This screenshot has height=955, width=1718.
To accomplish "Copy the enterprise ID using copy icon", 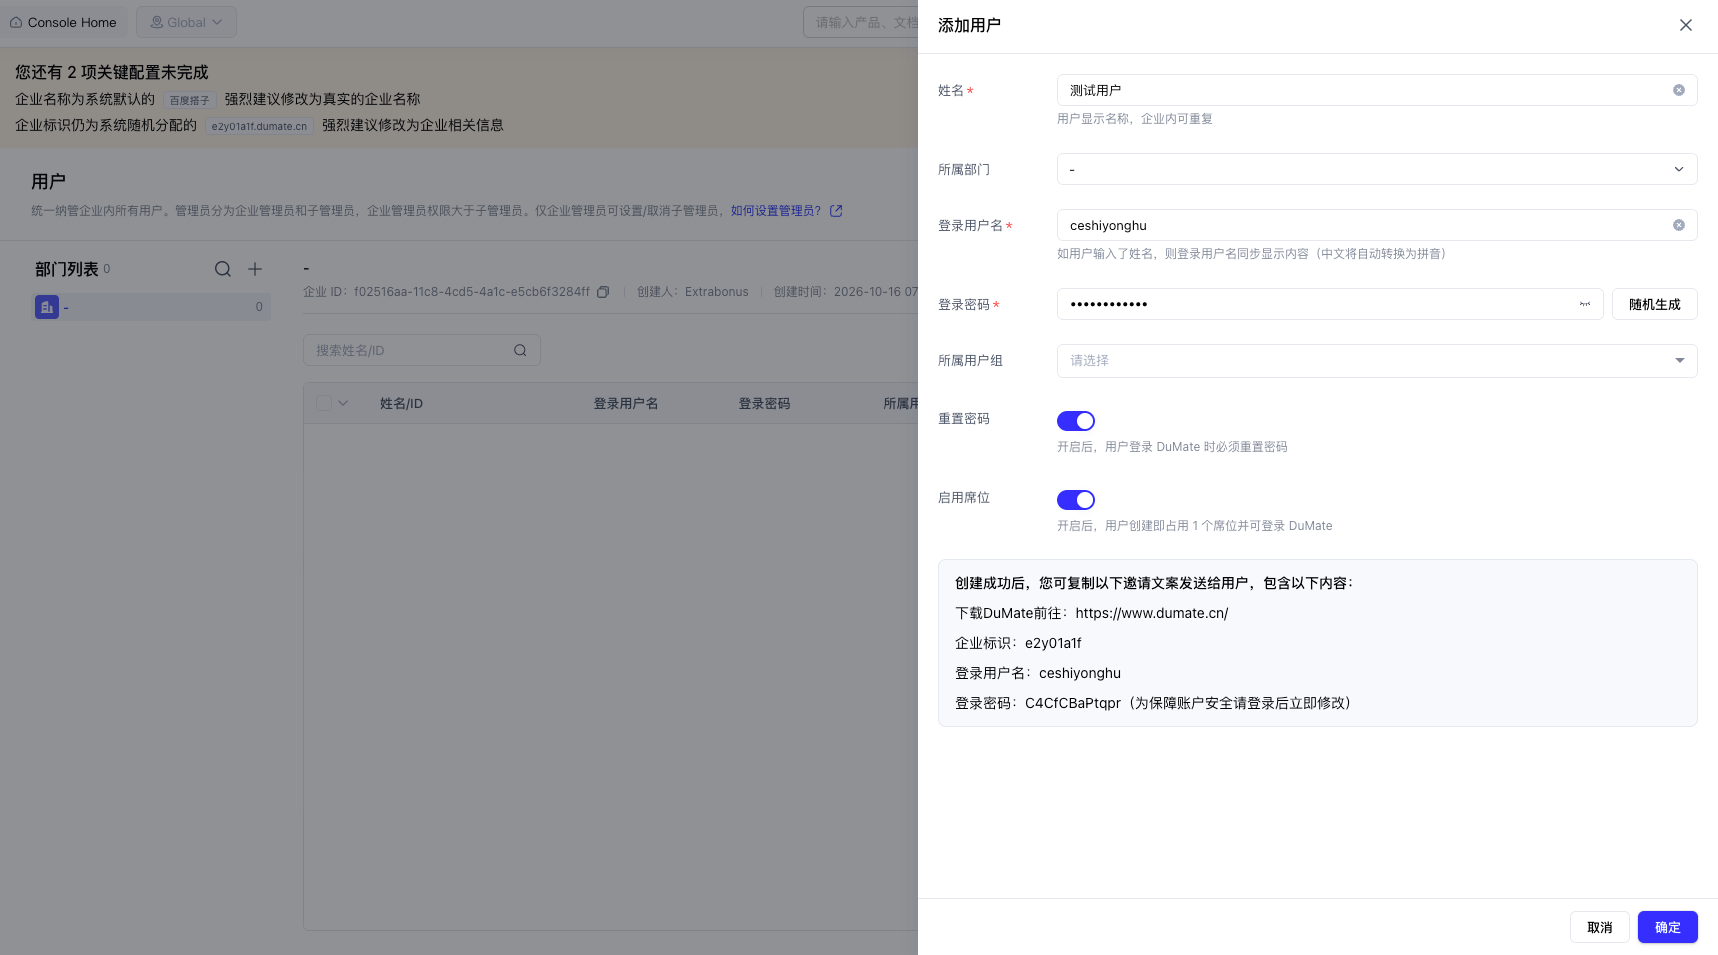I will click(x=603, y=292).
